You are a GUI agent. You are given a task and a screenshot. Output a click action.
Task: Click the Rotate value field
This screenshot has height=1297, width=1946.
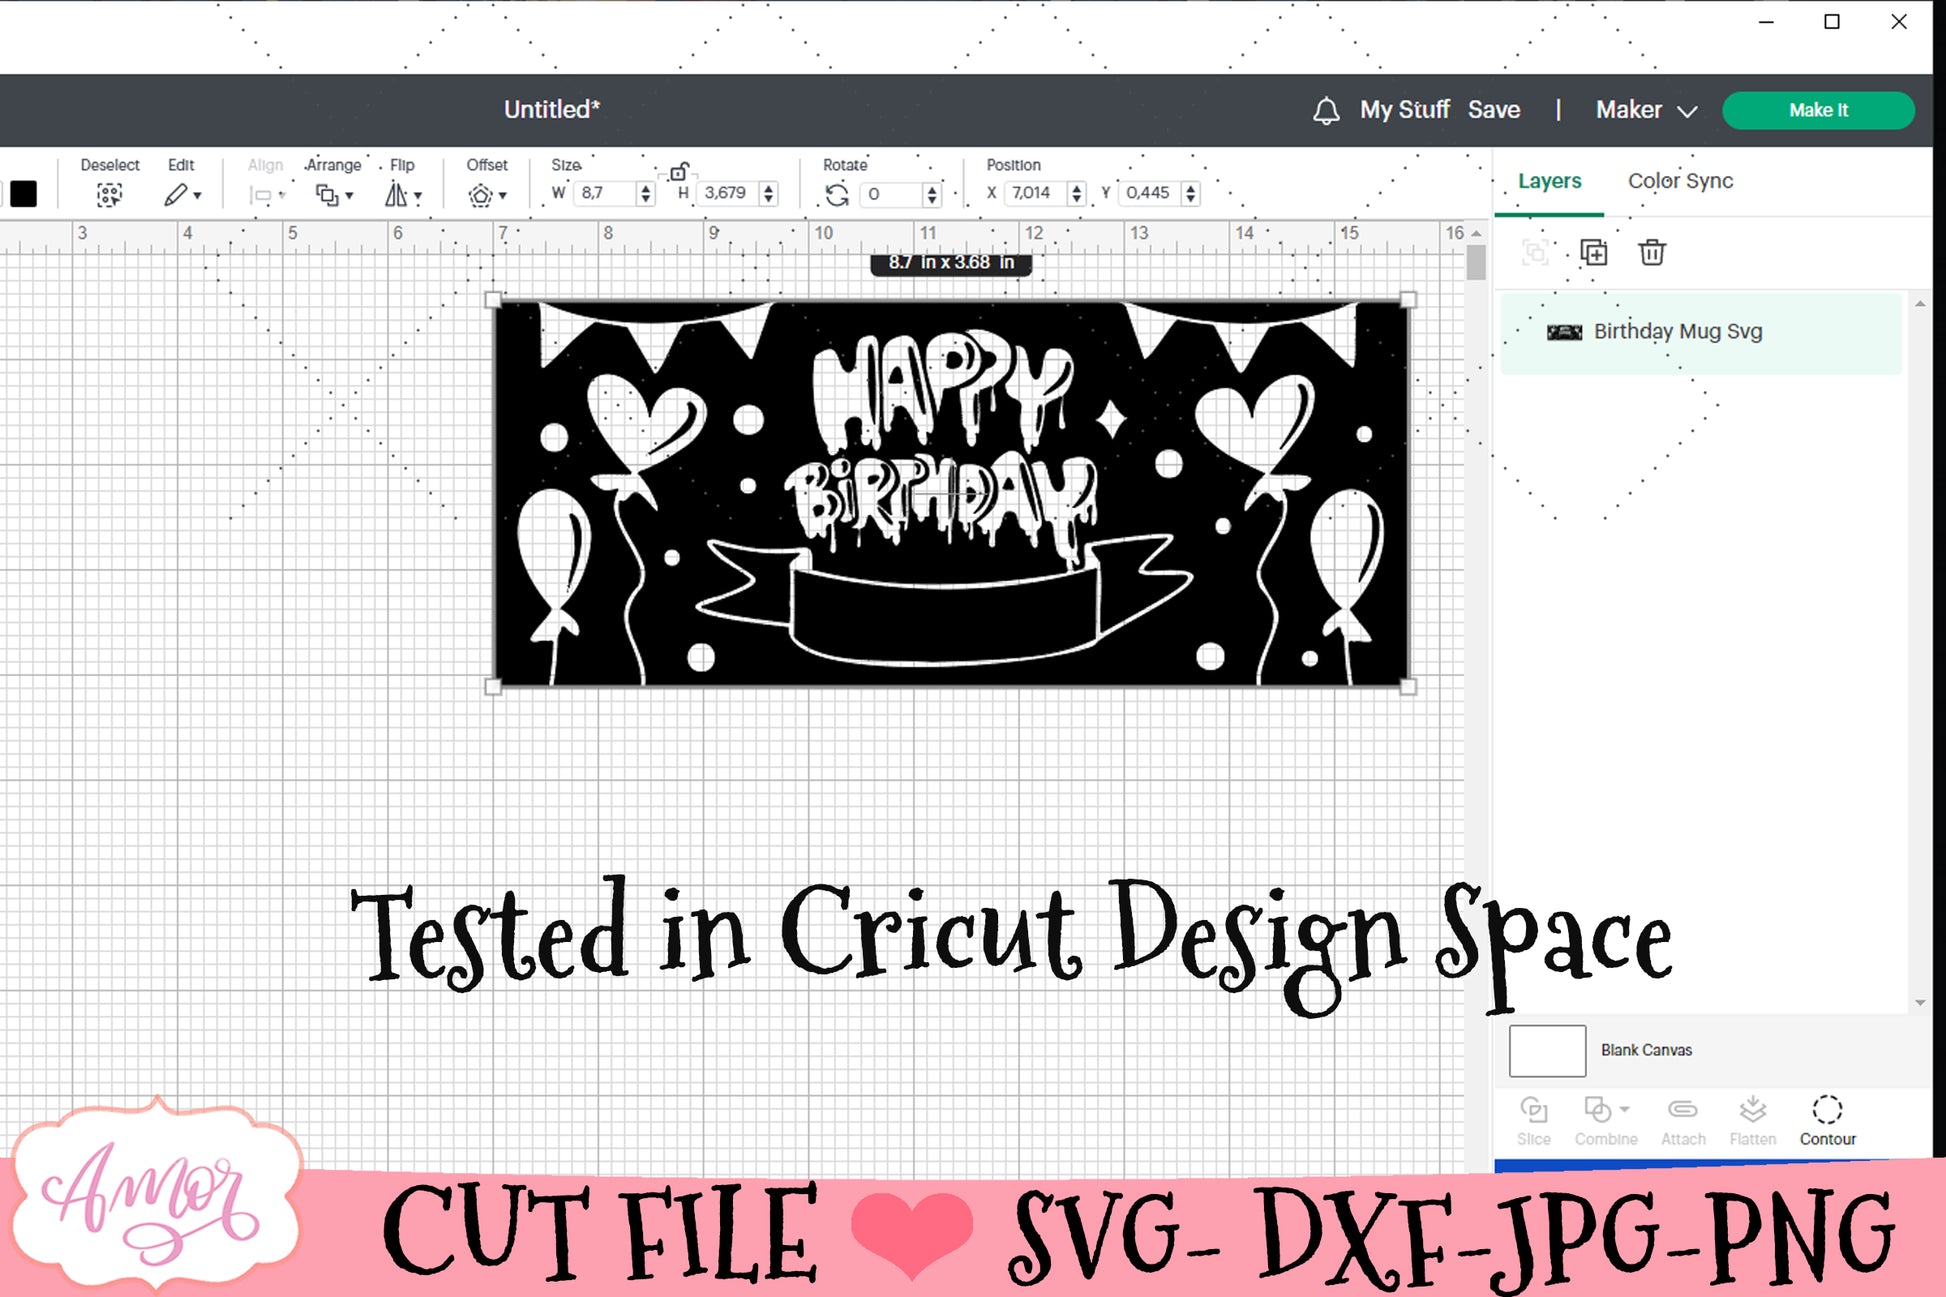[x=890, y=194]
